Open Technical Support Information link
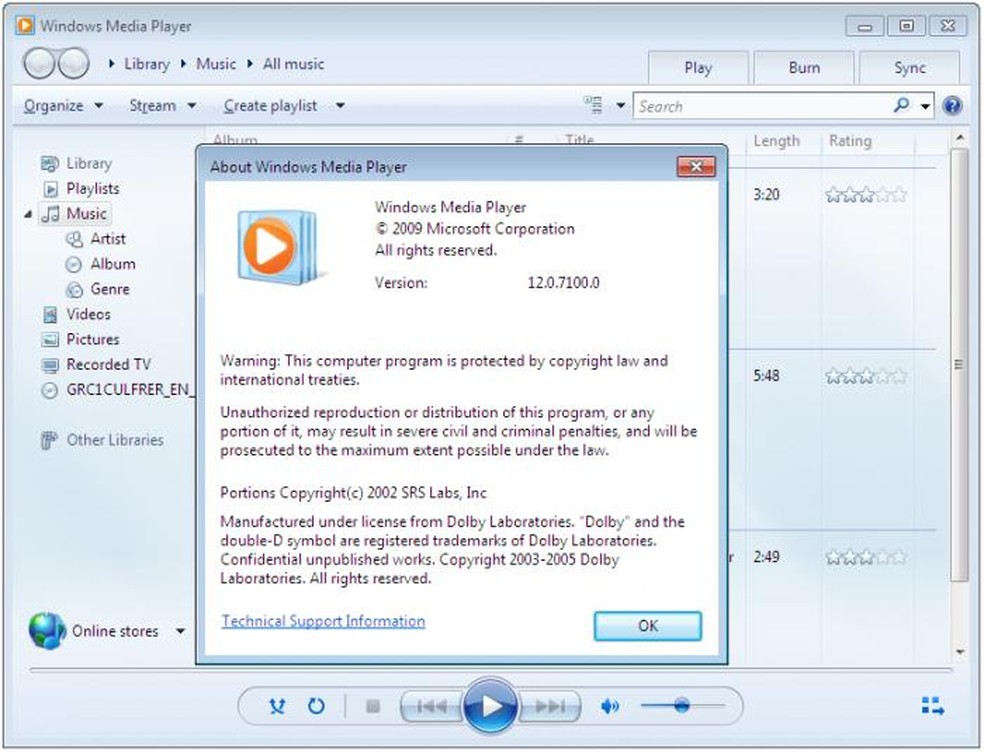This screenshot has height=752, width=984. pyautogui.click(x=320, y=621)
